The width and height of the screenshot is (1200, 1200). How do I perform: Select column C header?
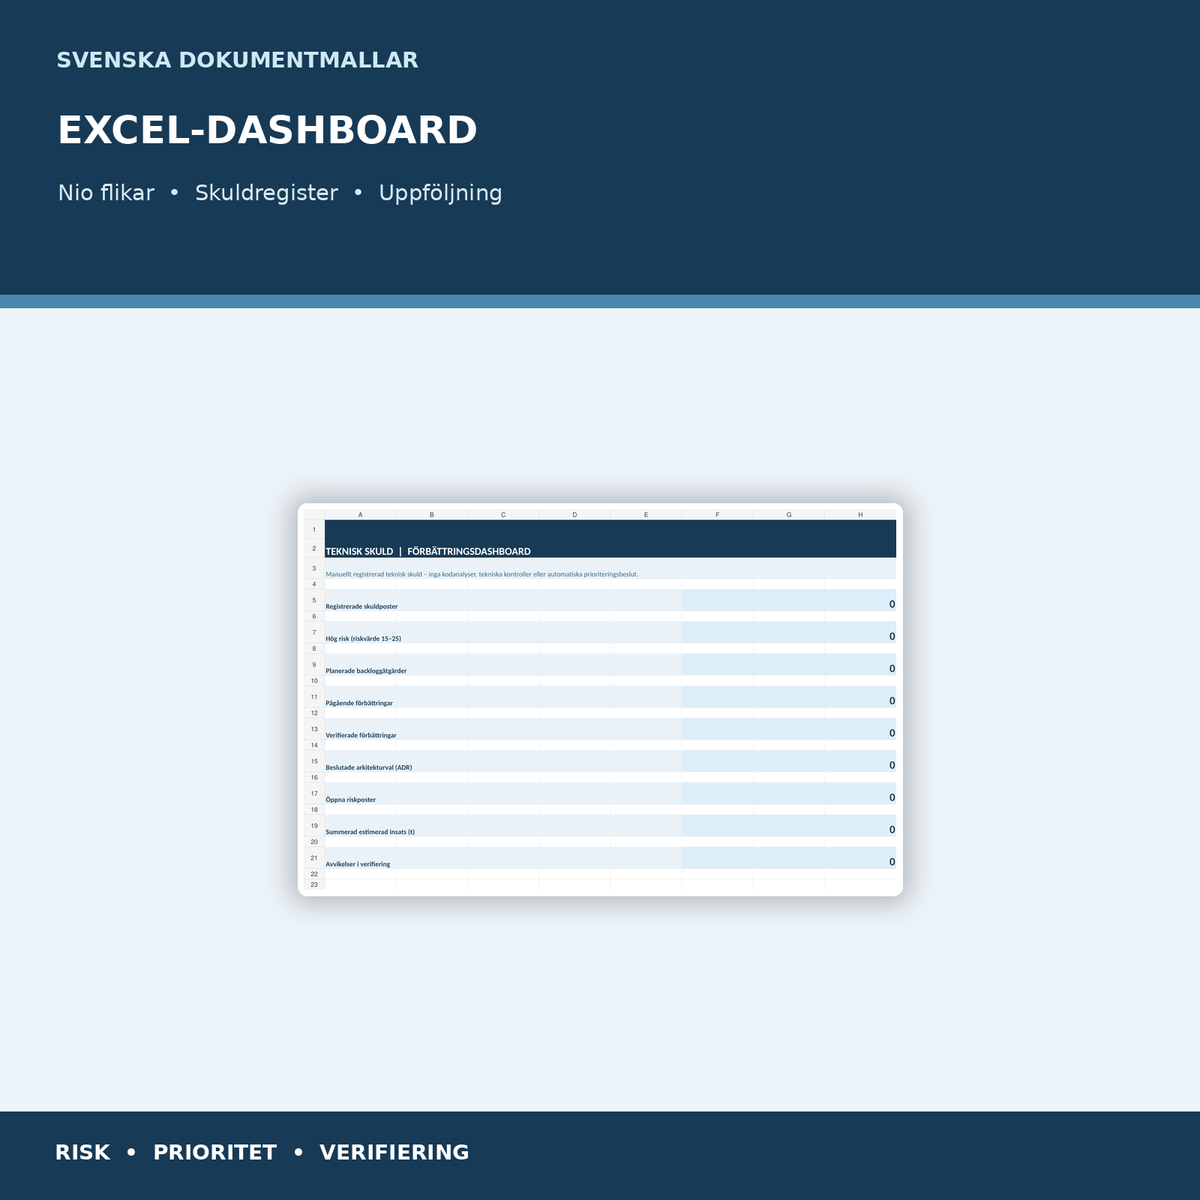[503, 514]
